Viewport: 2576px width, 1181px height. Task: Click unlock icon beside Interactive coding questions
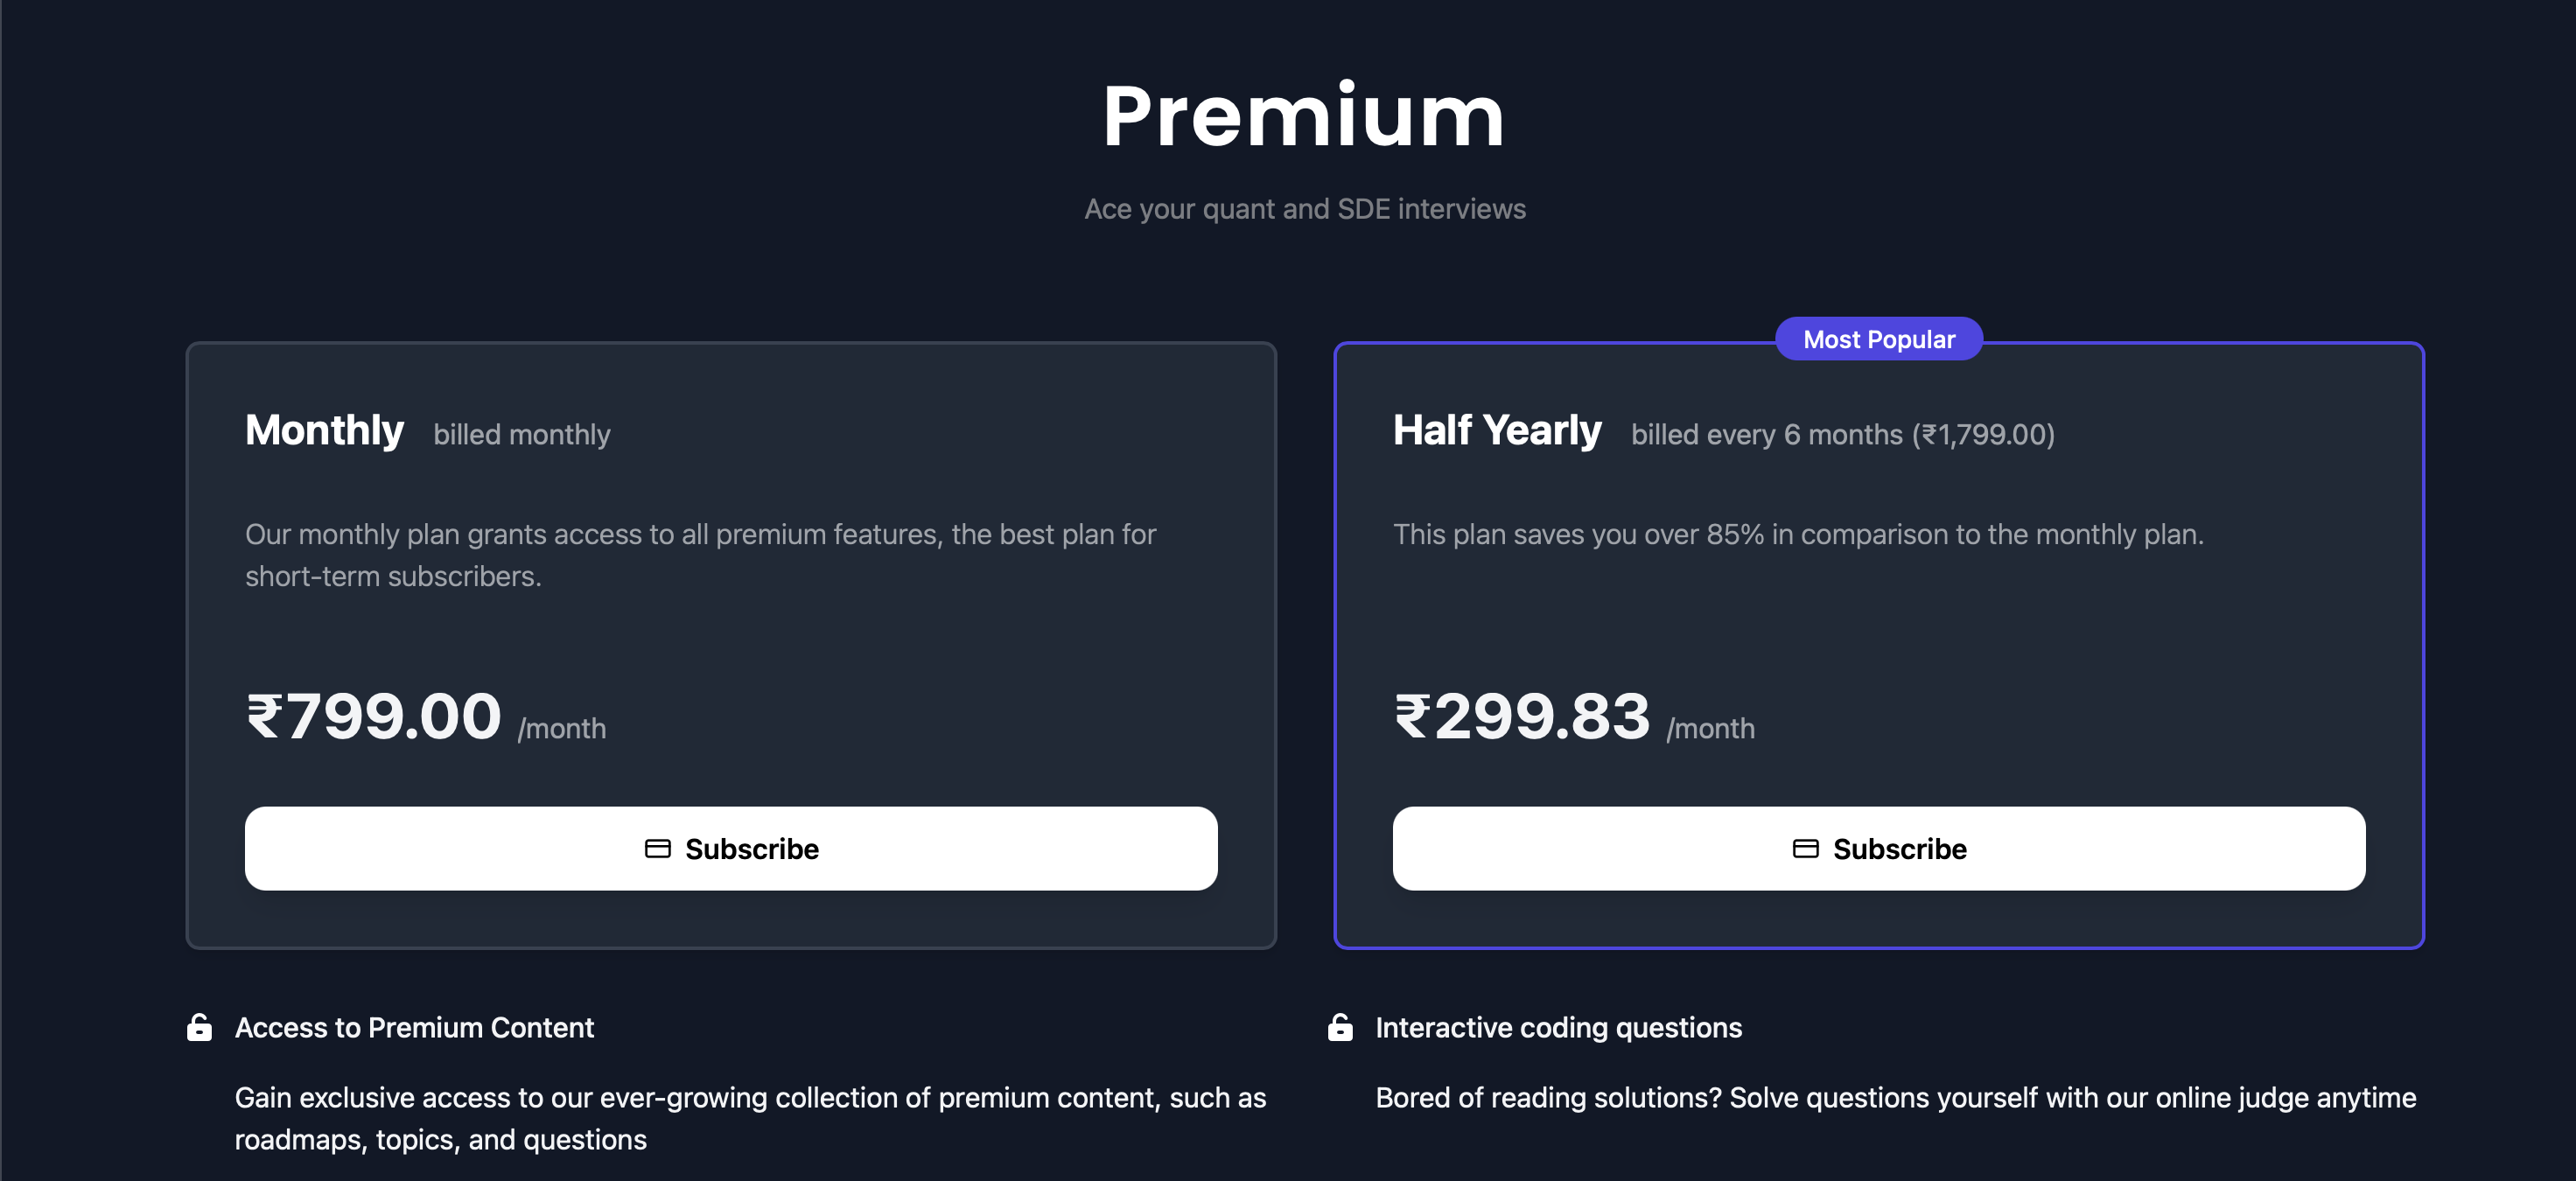tap(1340, 1027)
